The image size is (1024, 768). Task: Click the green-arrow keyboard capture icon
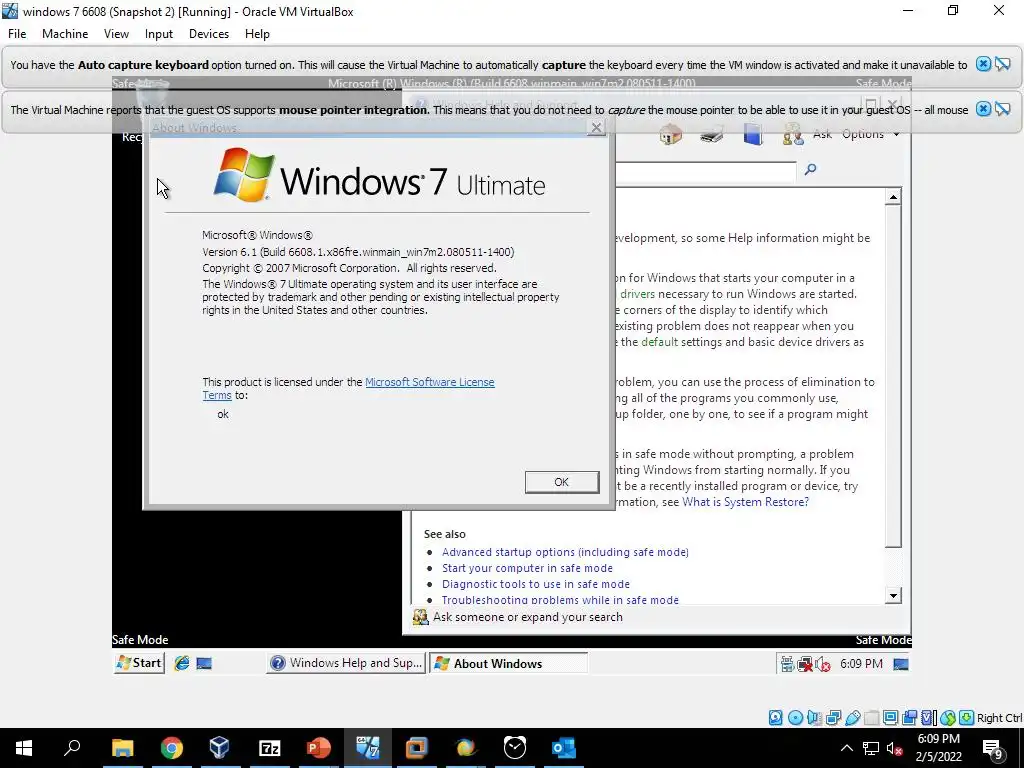point(967,718)
